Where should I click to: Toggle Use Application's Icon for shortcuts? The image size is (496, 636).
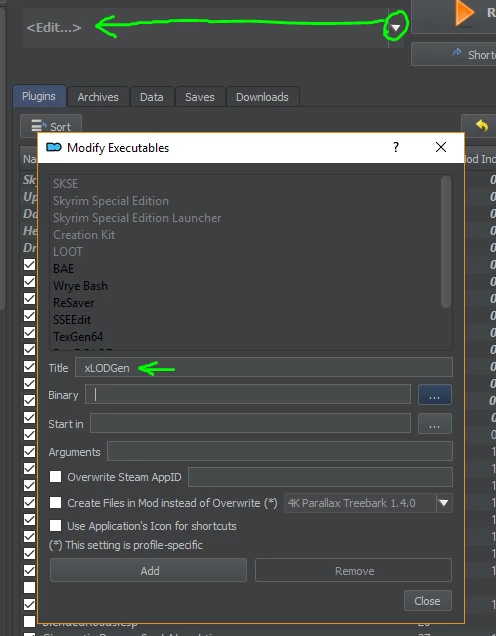point(56,526)
